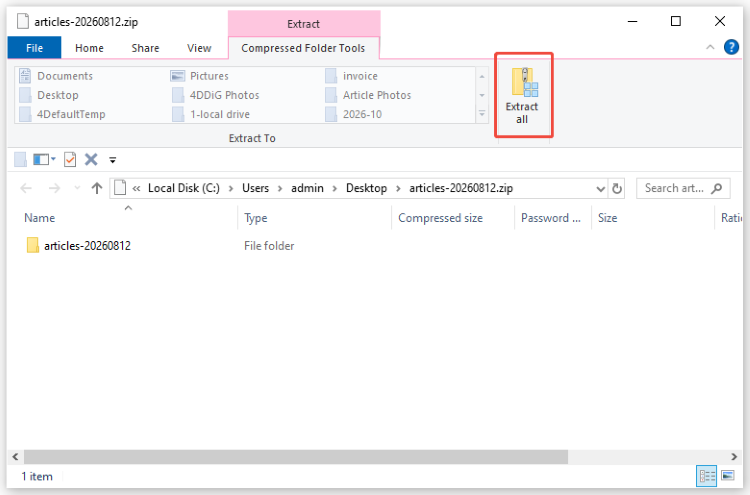Click articles-20260812.zip in address path
Image resolution: width=750 pixels, height=495 pixels.
click(x=461, y=188)
